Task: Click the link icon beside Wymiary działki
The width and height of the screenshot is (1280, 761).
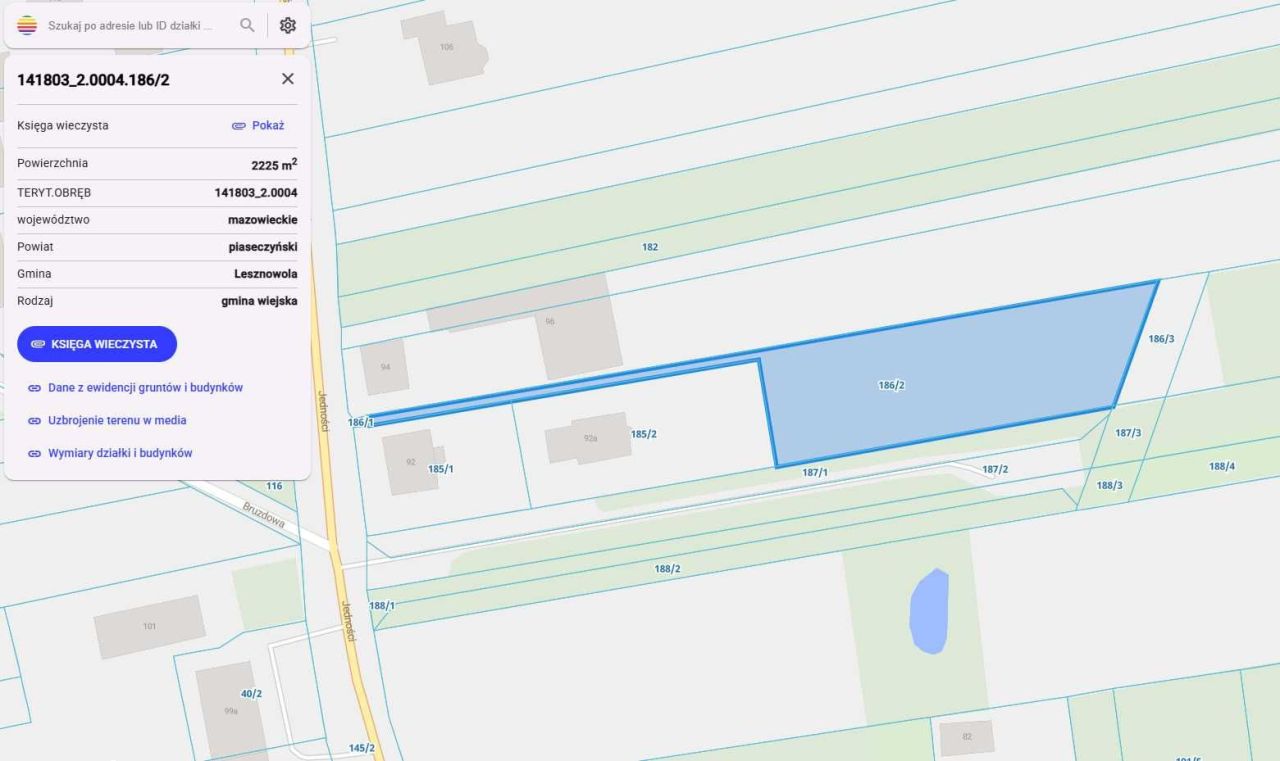Action: click(34, 454)
